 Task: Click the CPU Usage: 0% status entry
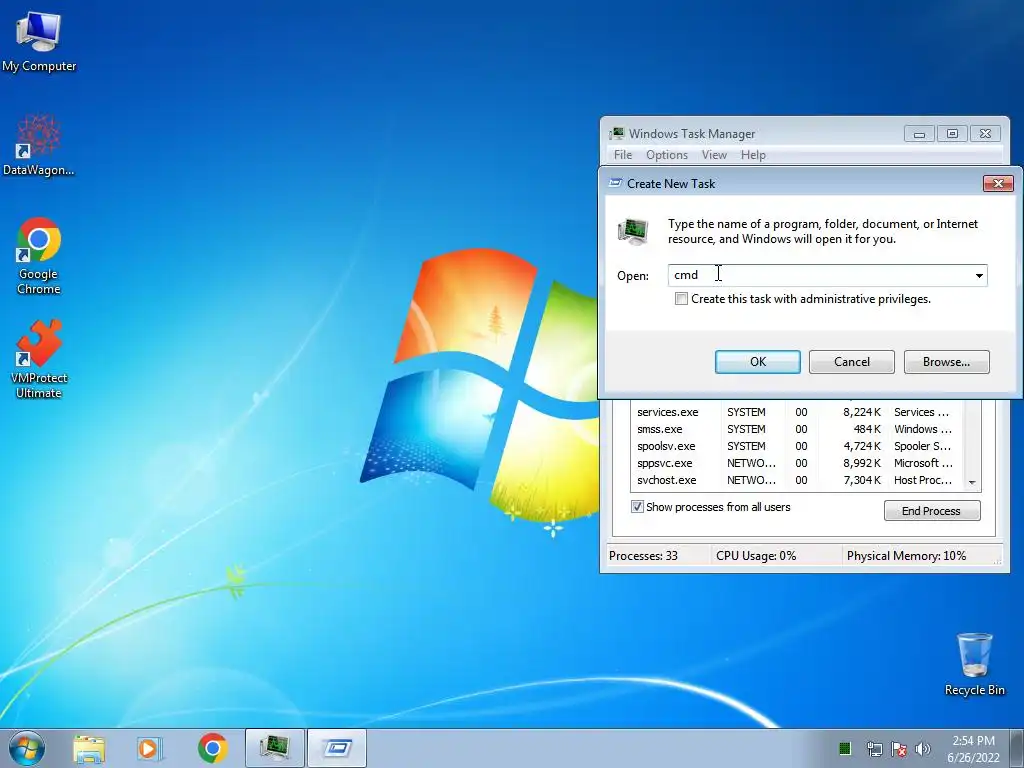pos(756,556)
